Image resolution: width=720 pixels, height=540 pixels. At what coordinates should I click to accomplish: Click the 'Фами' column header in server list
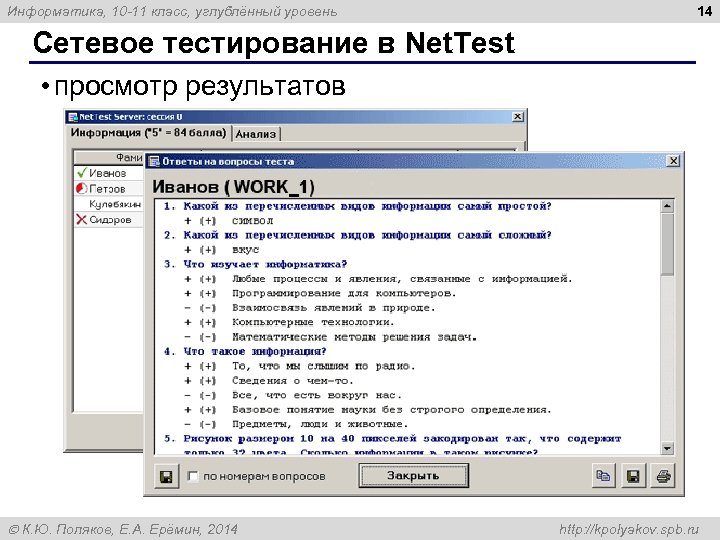[x=109, y=158]
